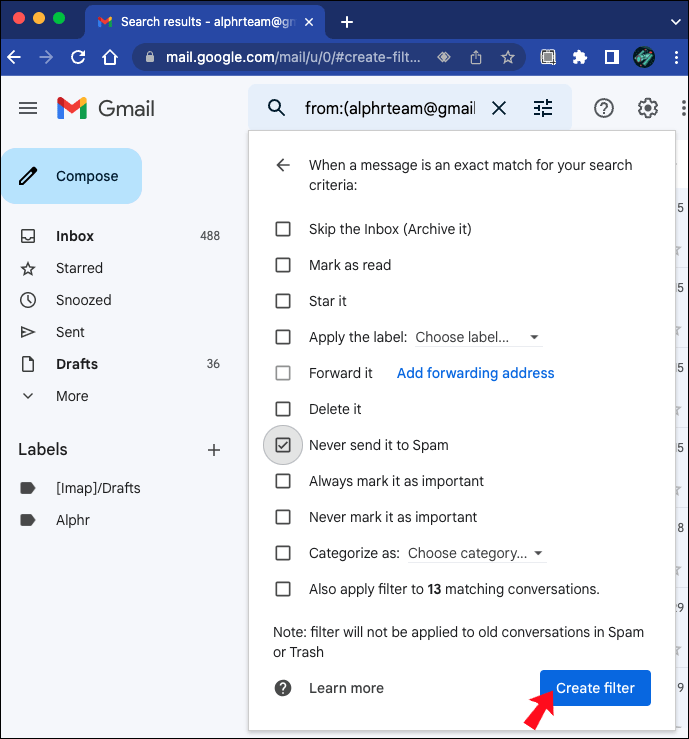Open the Choose label dropdown
Viewport: 689px width, 739px height.
tap(478, 337)
